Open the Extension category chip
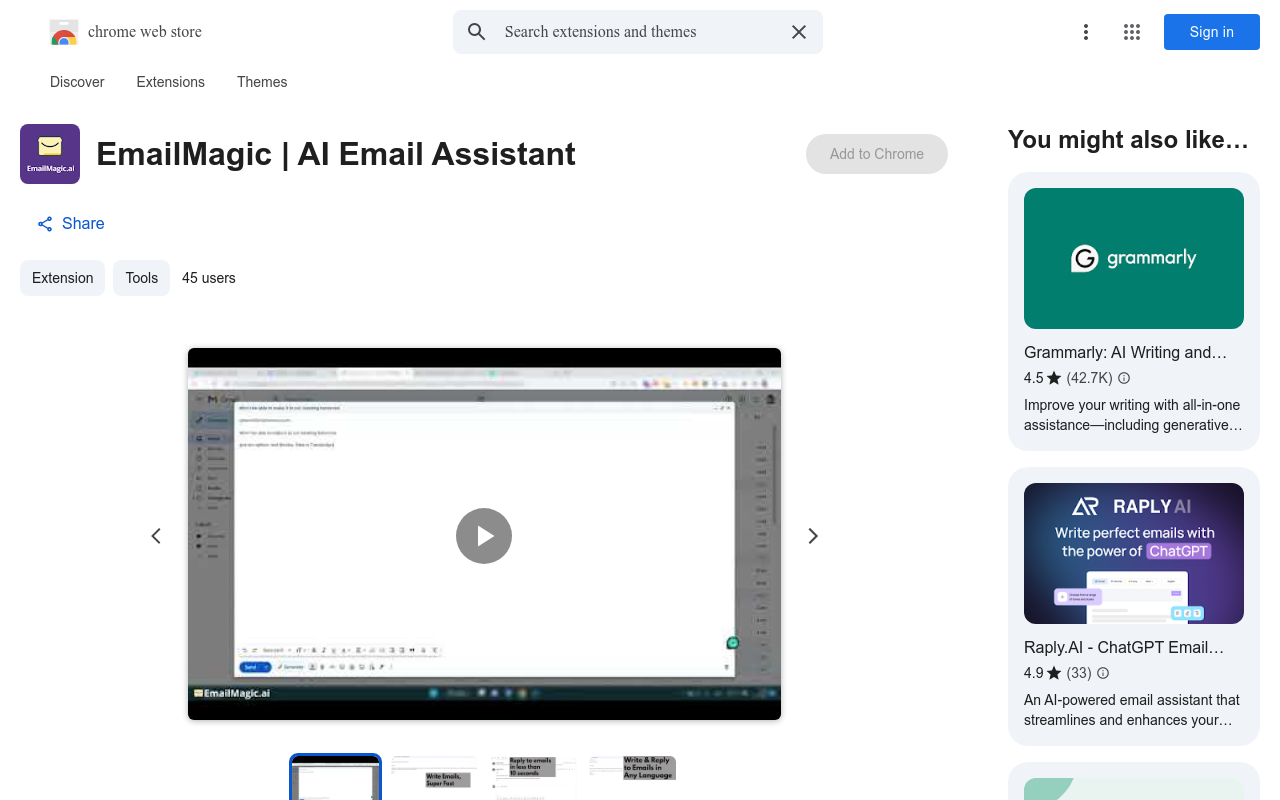The height and width of the screenshot is (800, 1280). pos(63,278)
